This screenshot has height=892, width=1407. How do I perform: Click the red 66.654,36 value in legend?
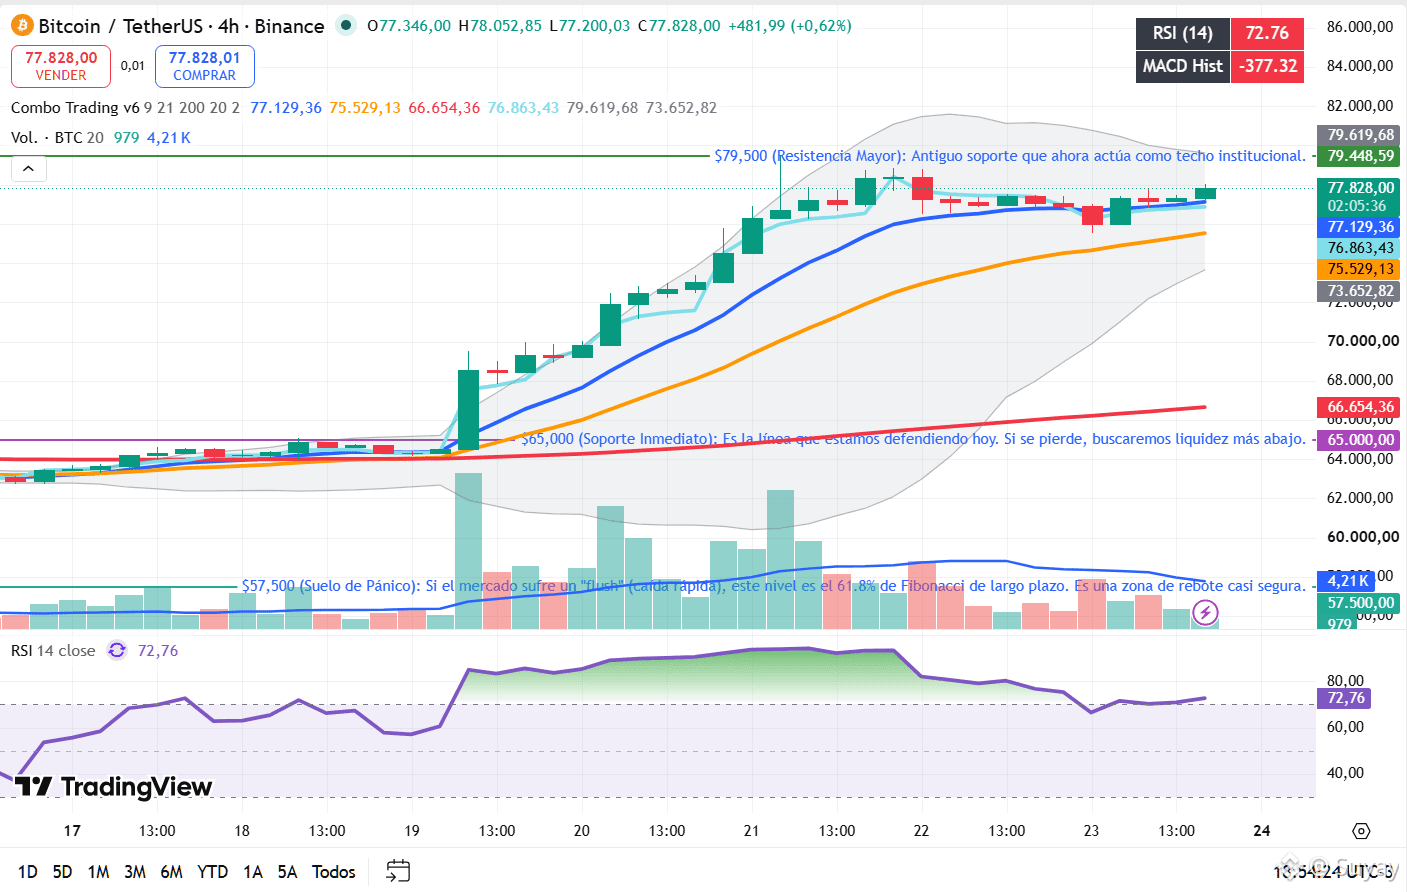click(444, 108)
